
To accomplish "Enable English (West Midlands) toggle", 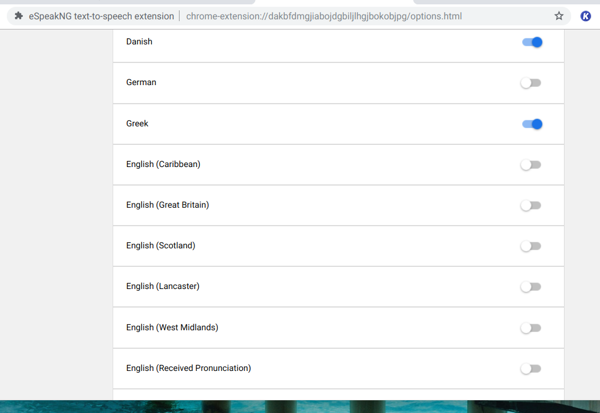I will tap(531, 328).
